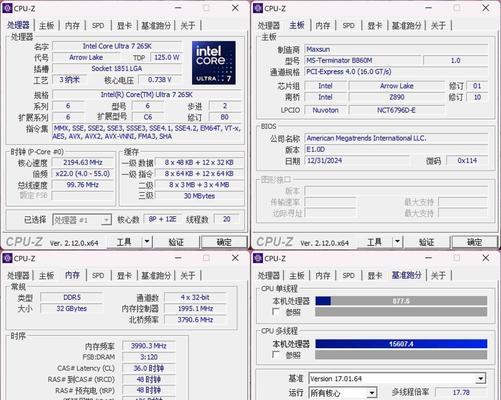Open the 工具 dropdown arrow in mainboard window
501x400 pixels.
click(x=397, y=241)
